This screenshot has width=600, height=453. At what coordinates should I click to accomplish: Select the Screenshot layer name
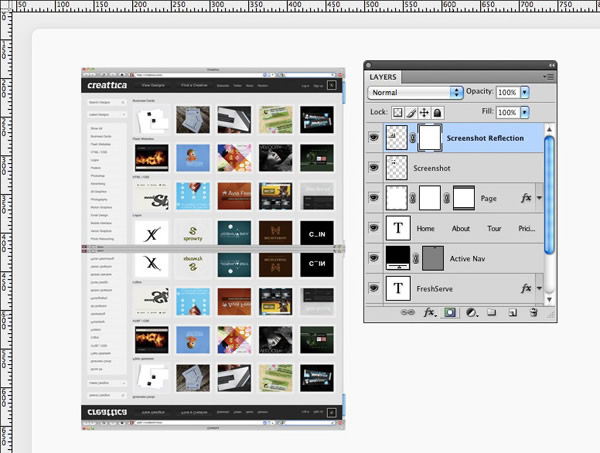(432, 168)
